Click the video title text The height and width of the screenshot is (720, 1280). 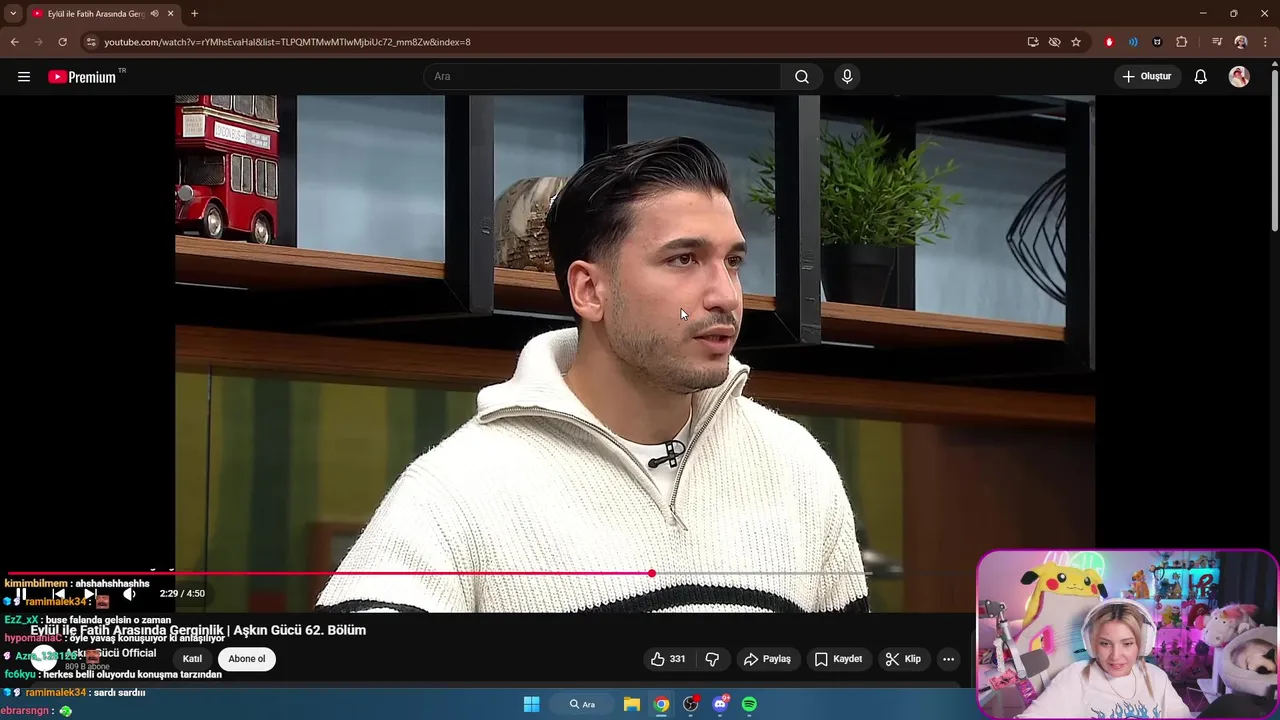[198, 630]
